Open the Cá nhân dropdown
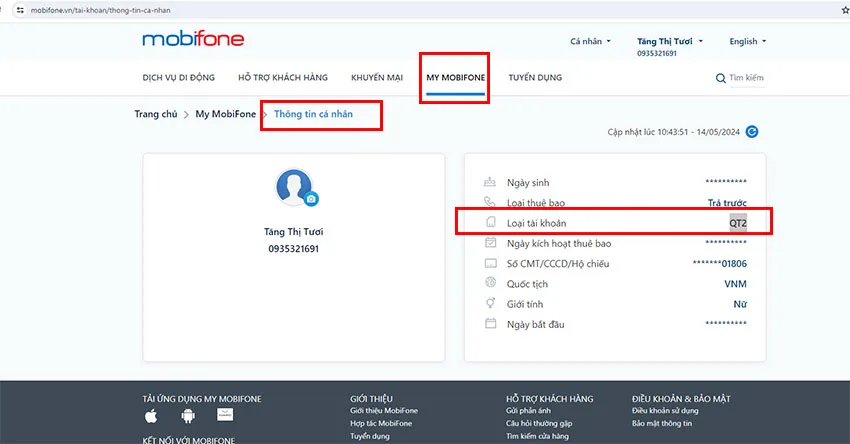Viewport: 850px width, 444px height. 590,41
